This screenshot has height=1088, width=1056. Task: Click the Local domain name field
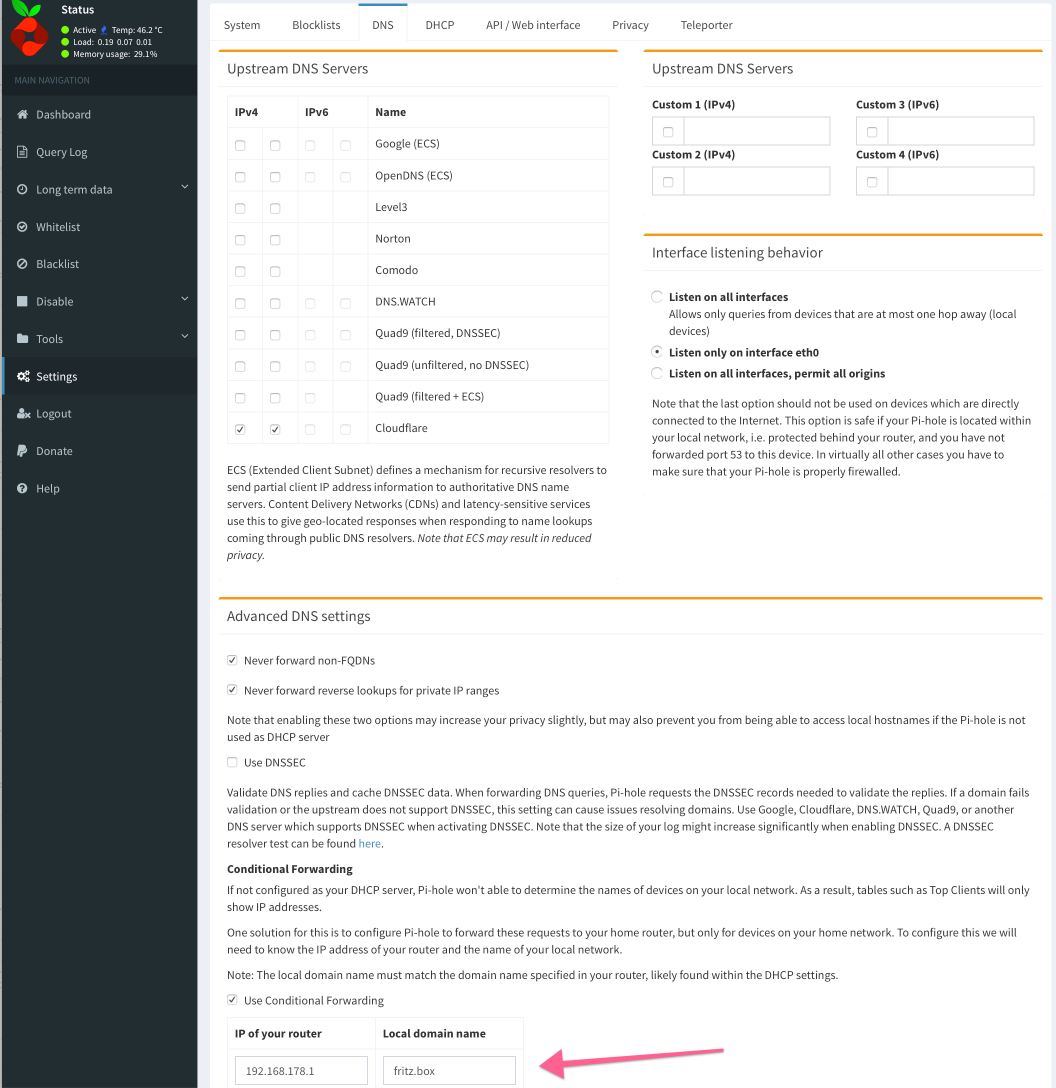tap(449, 1071)
